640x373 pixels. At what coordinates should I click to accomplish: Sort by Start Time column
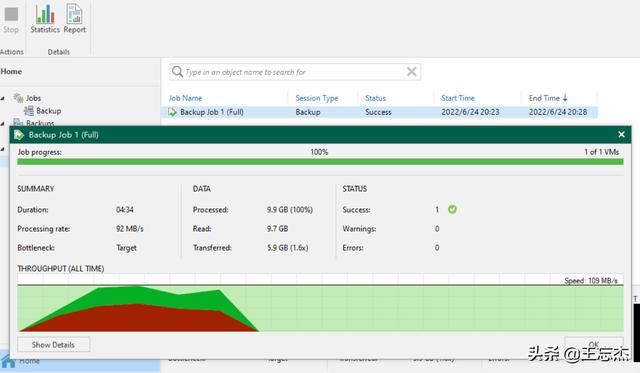[x=458, y=98]
